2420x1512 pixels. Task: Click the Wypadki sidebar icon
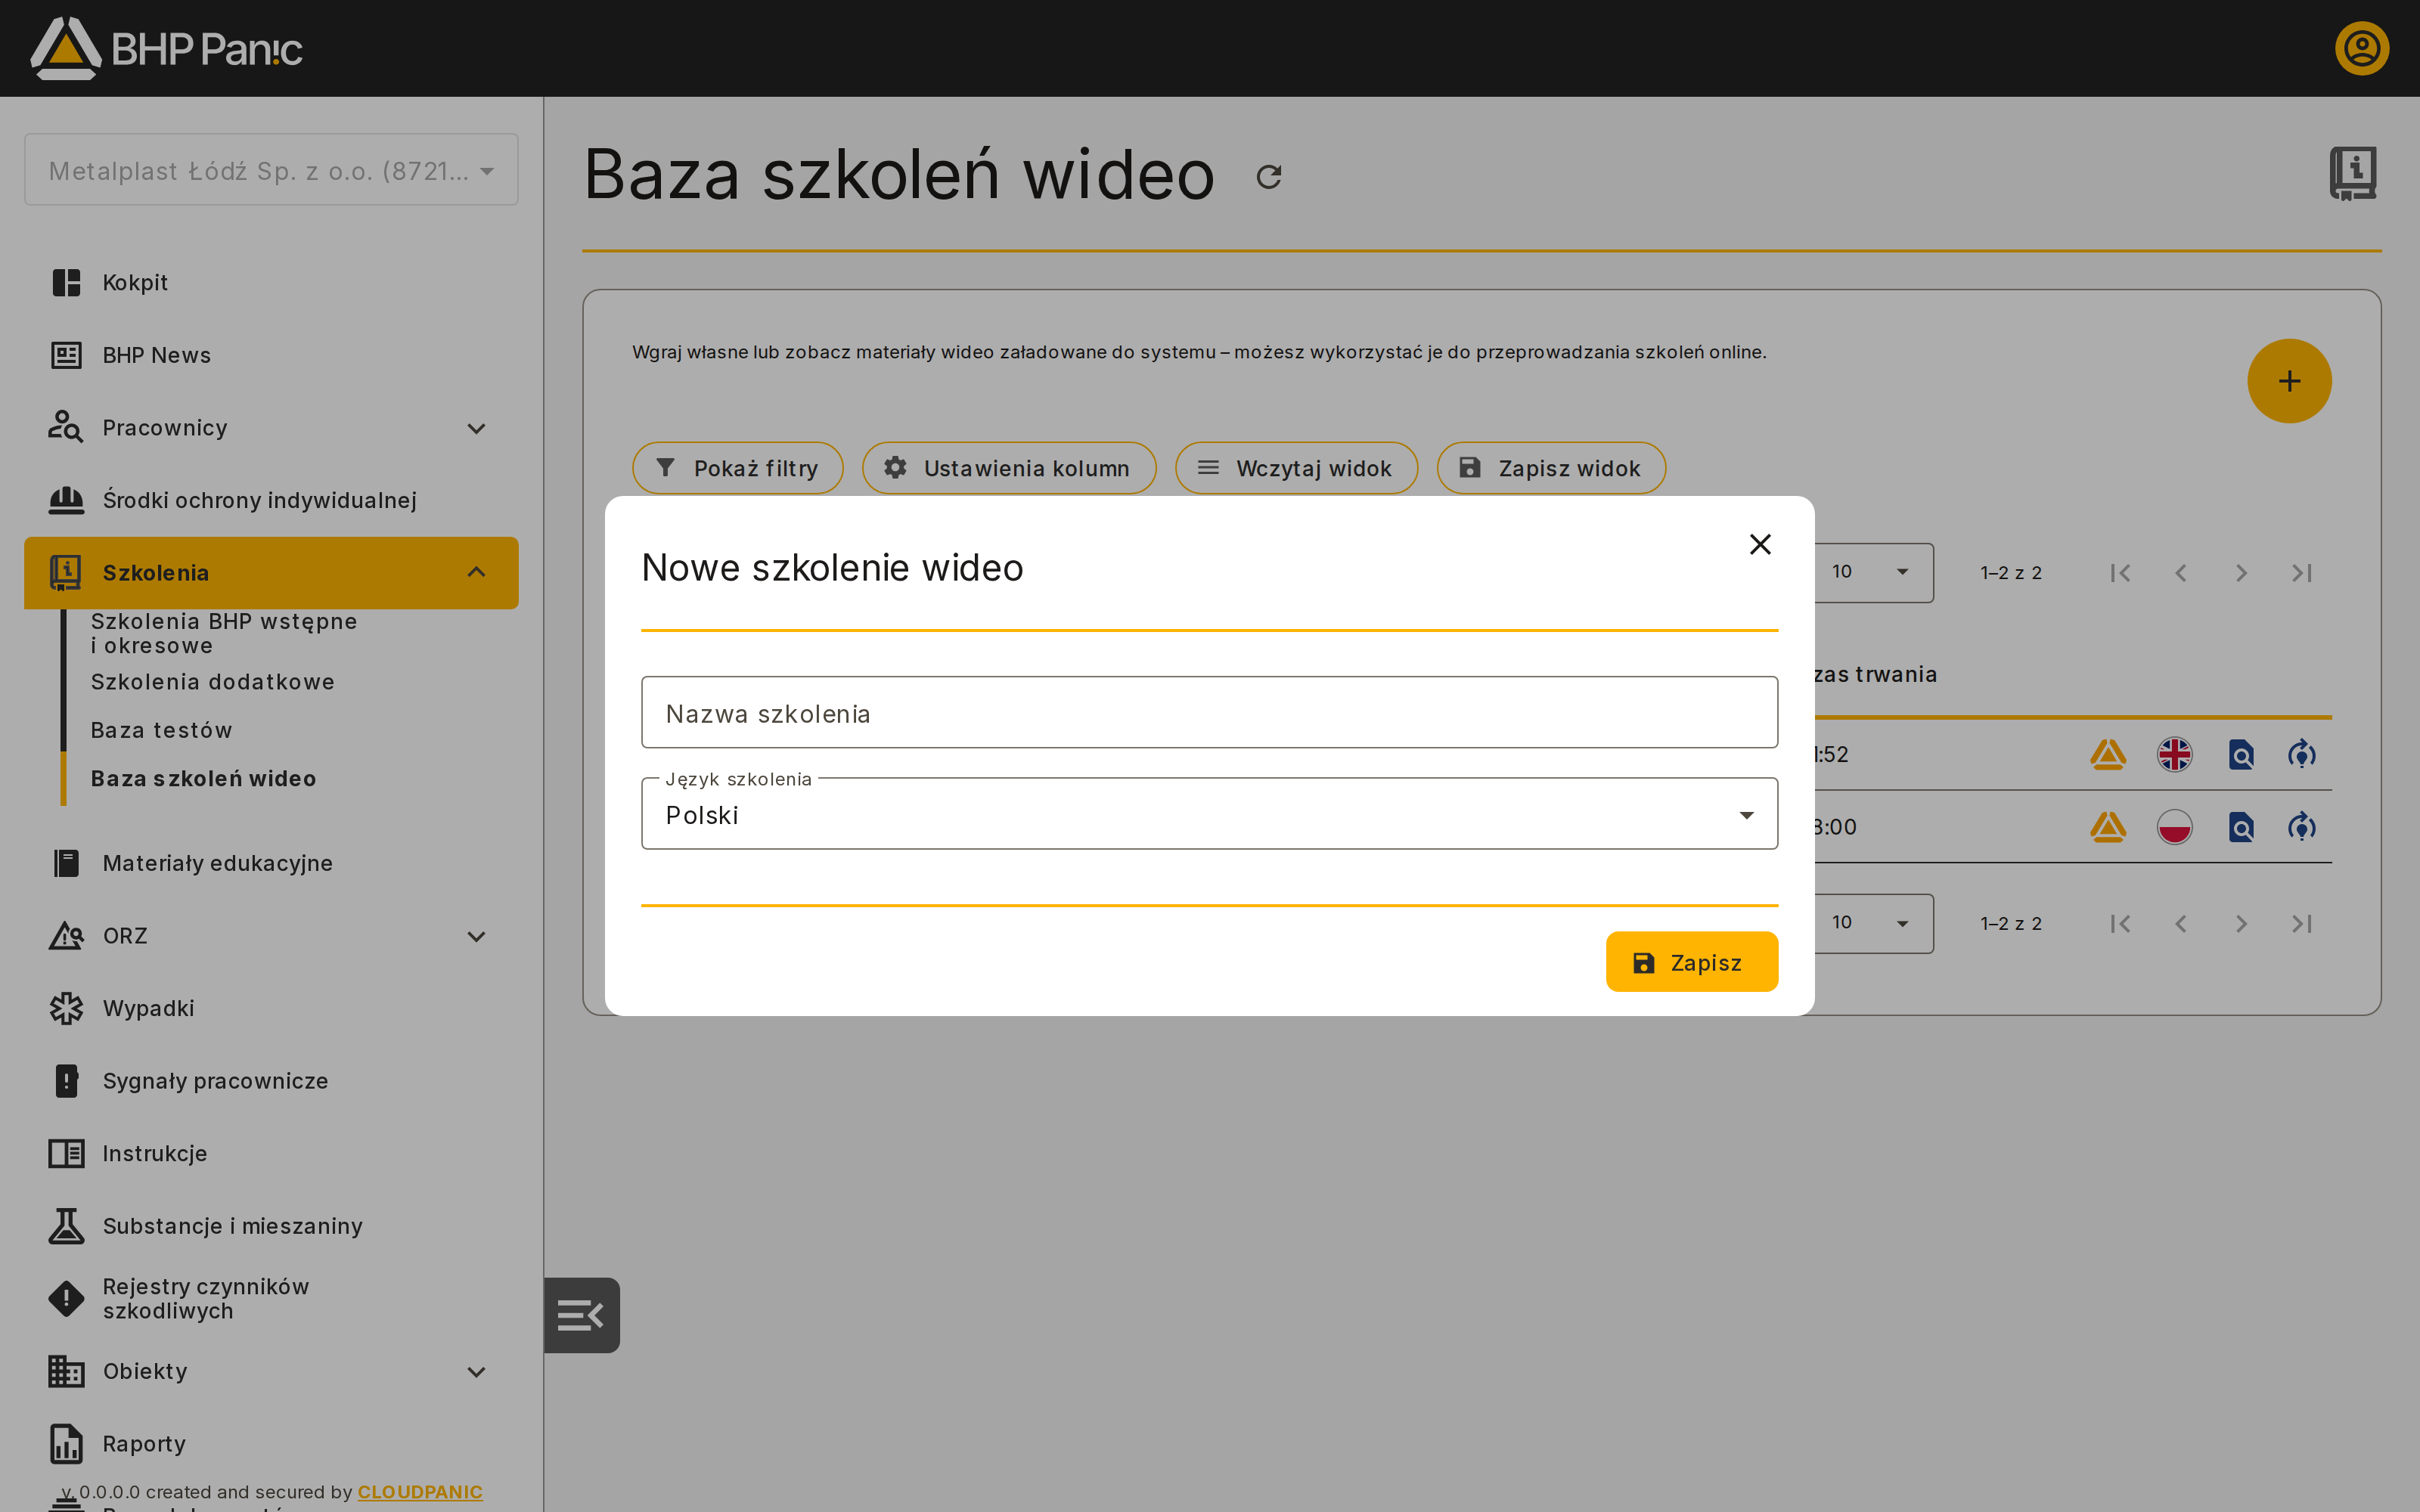pos(66,1008)
